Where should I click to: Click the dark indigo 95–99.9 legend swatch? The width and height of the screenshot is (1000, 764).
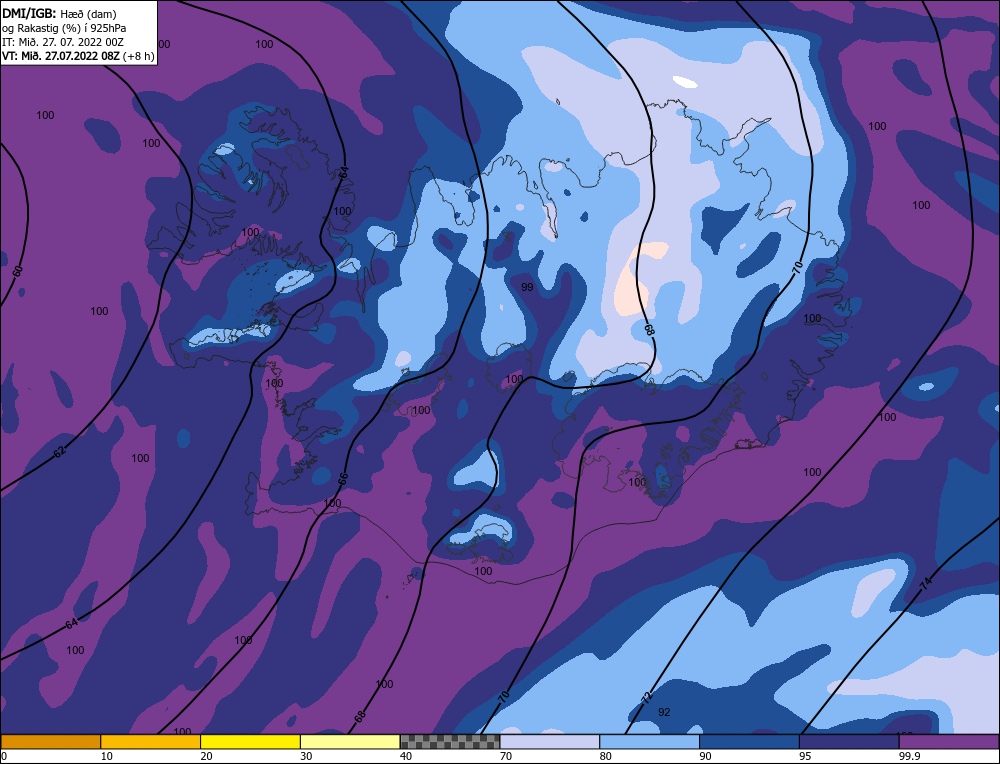[x=849, y=741]
